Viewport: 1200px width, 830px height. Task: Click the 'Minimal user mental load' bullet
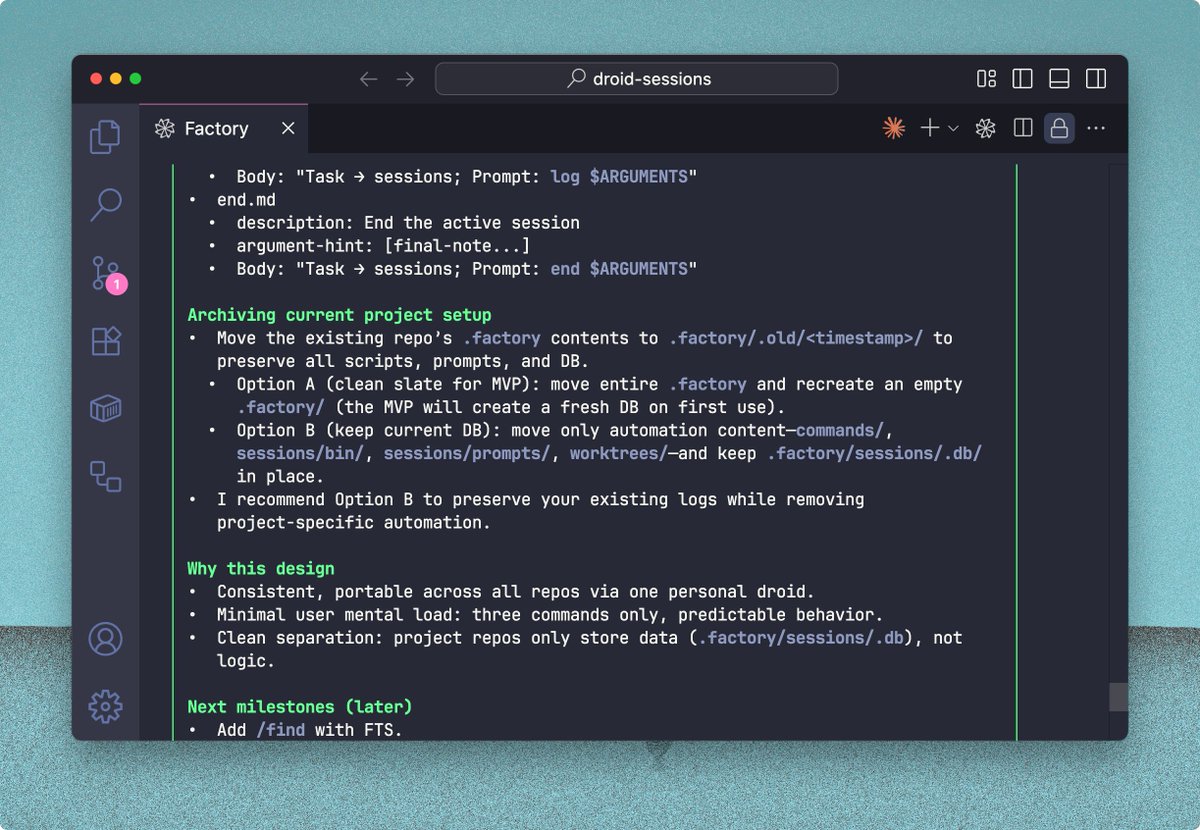click(550, 614)
